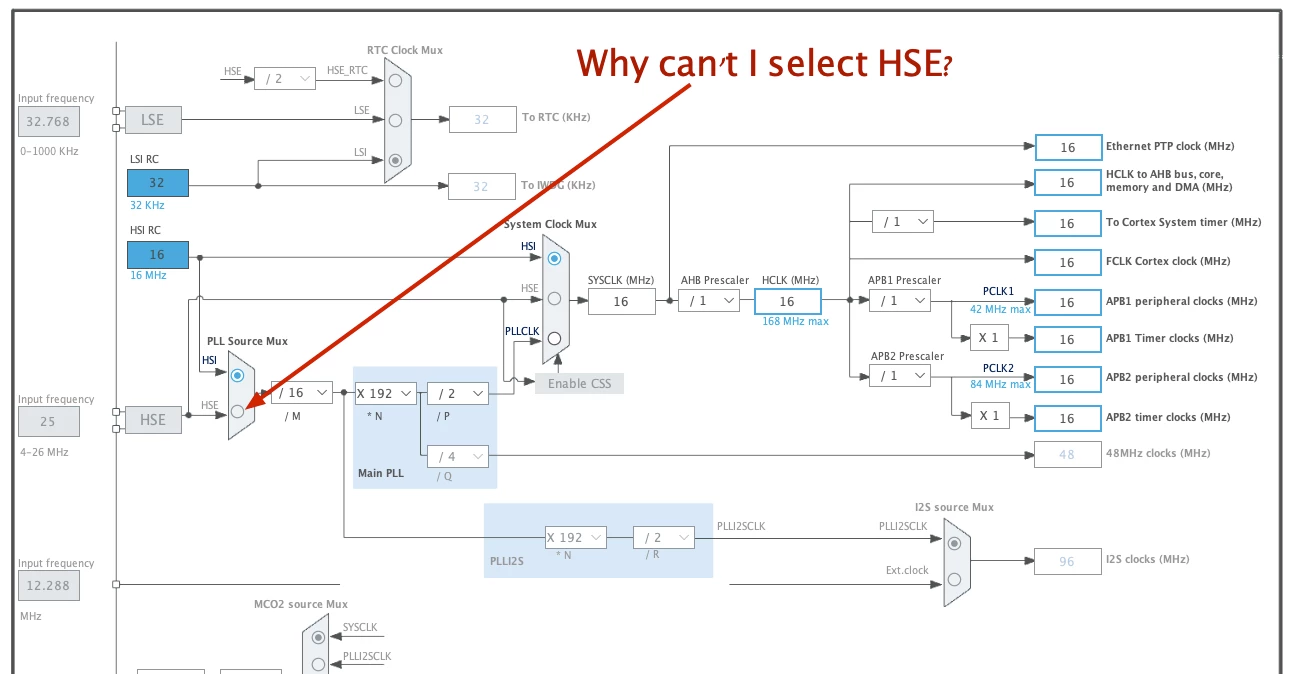Click the '0-1000 KHz' LSE range text
This screenshot has height=674, width=1289.
49,151
